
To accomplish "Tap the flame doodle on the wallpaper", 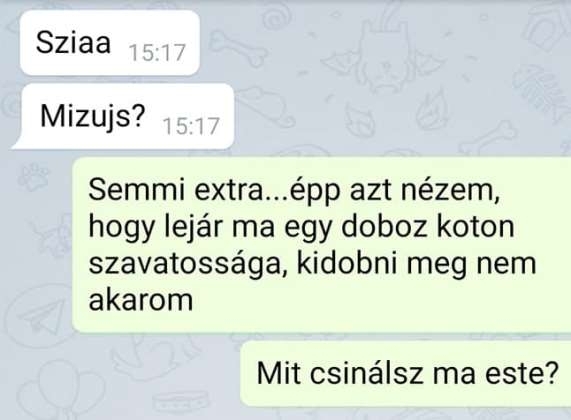I will point(432,110).
